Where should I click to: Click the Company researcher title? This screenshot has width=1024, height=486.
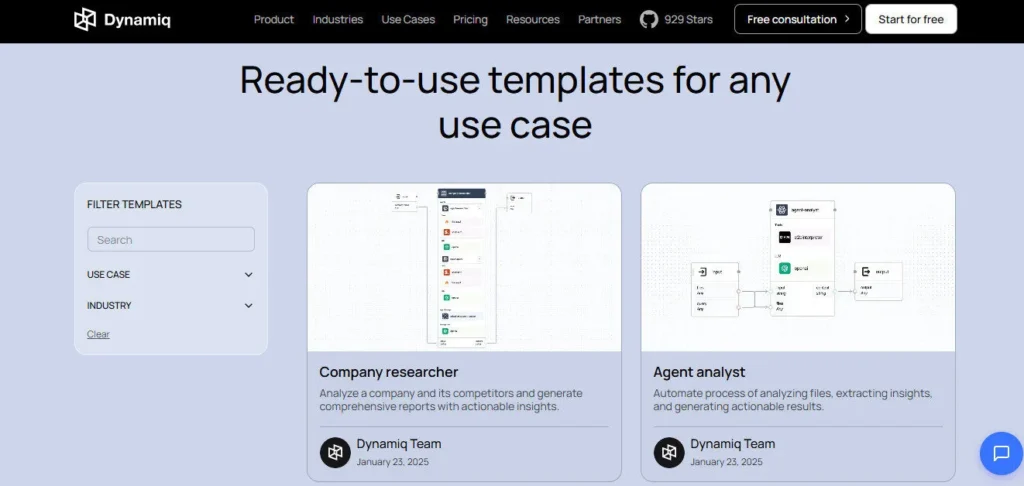(x=389, y=372)
